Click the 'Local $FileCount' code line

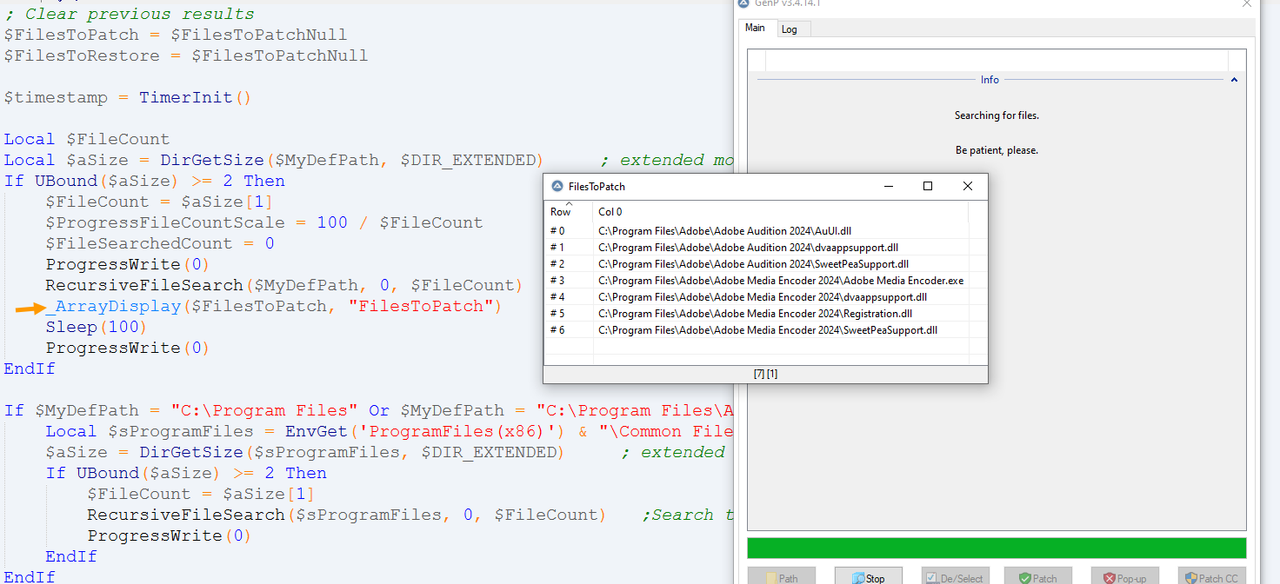[x=86, y=139]
